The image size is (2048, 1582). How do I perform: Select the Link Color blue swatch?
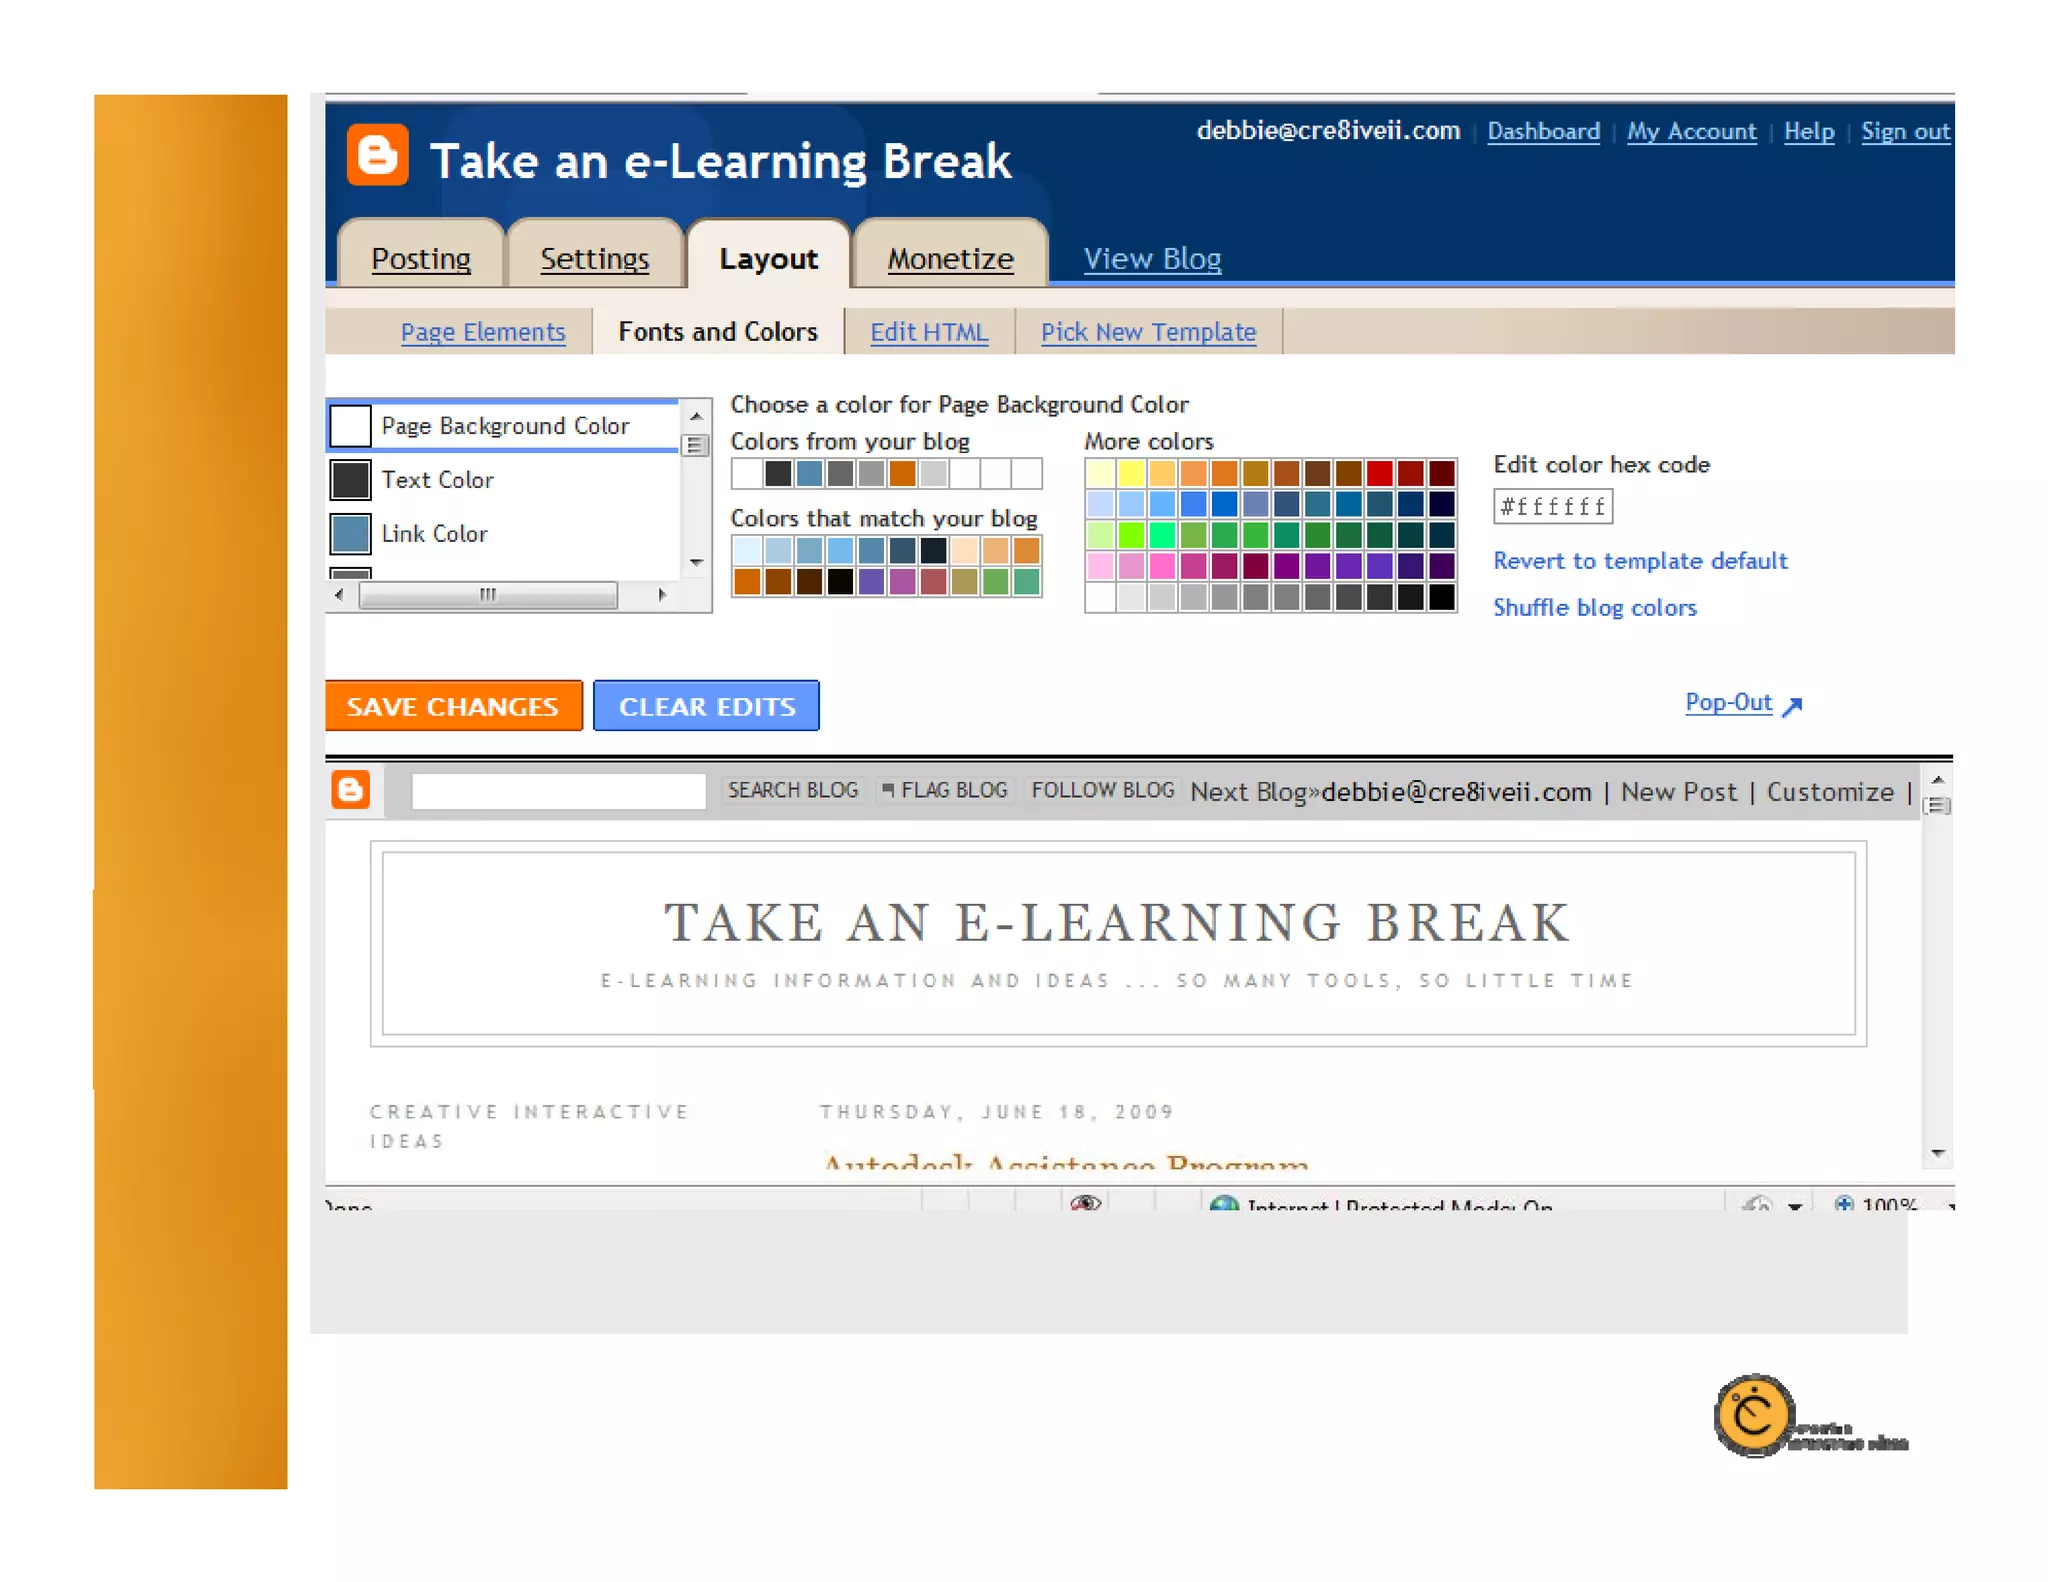coord(350,534)
